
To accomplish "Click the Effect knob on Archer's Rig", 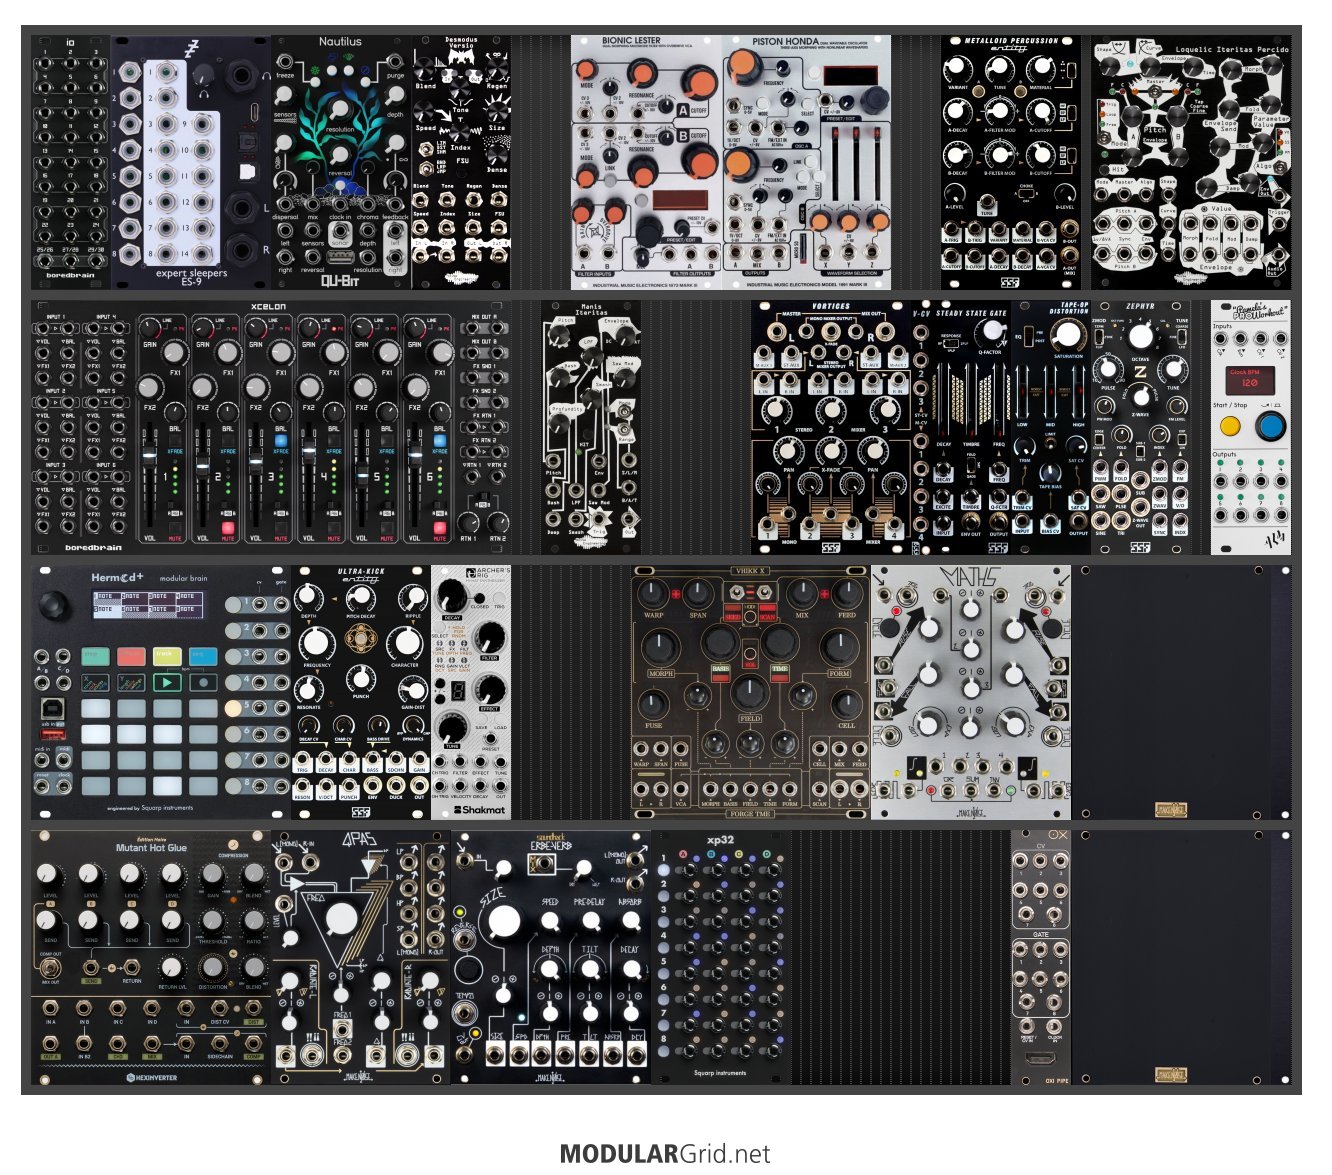I will click(490, 689).
